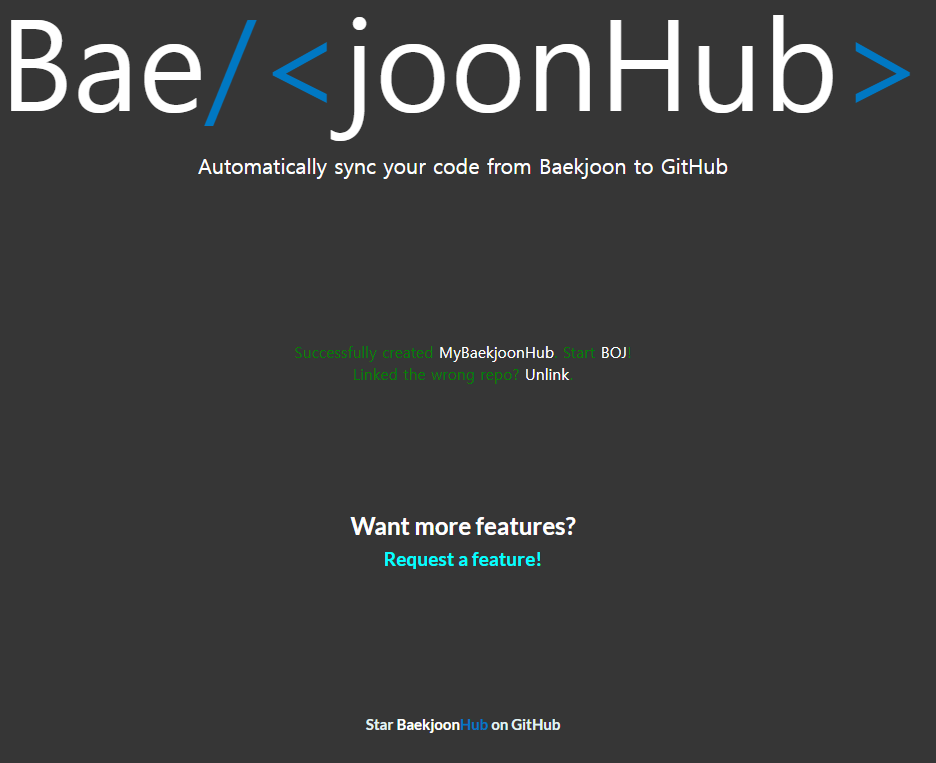Click the BOJ link
Viewport: 936px width, 763px height.
[614, 353]
